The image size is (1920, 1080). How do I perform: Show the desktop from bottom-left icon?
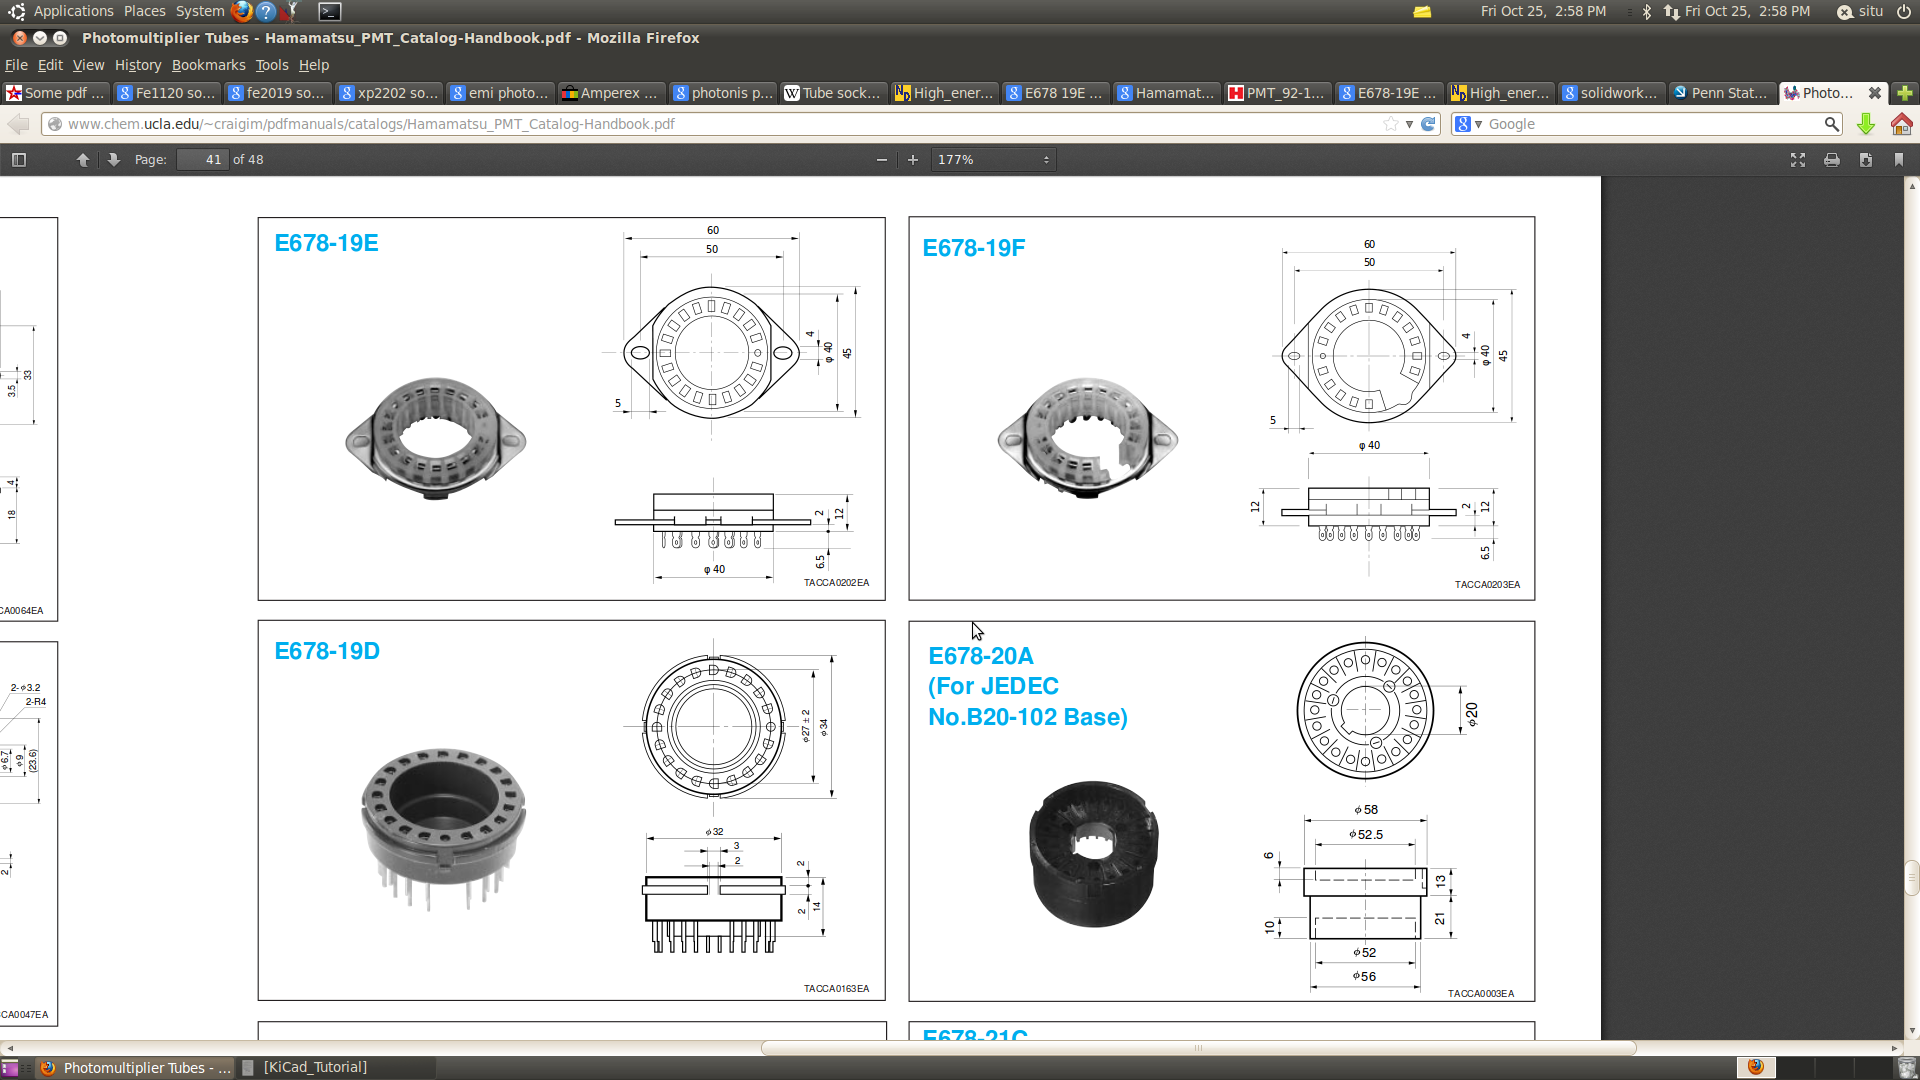tap(10, 1068)
